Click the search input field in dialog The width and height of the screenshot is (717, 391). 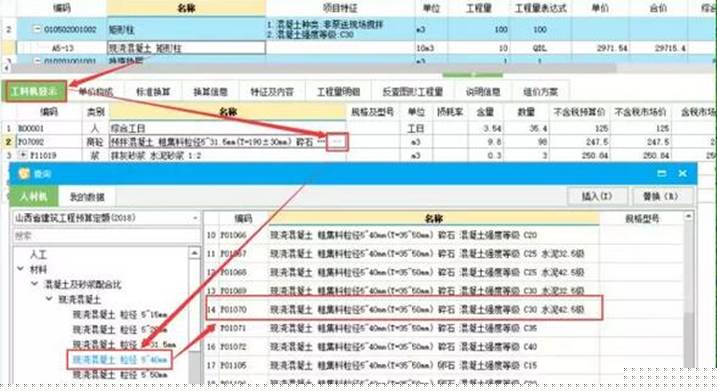pyautogui.click(x=107, y=236)
